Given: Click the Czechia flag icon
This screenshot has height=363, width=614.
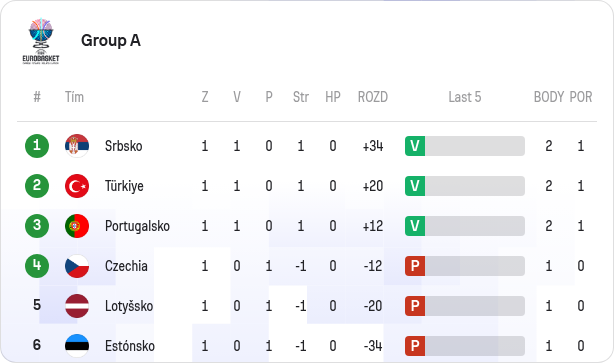Looking at the screenshot, I should [x=77, y=266].
